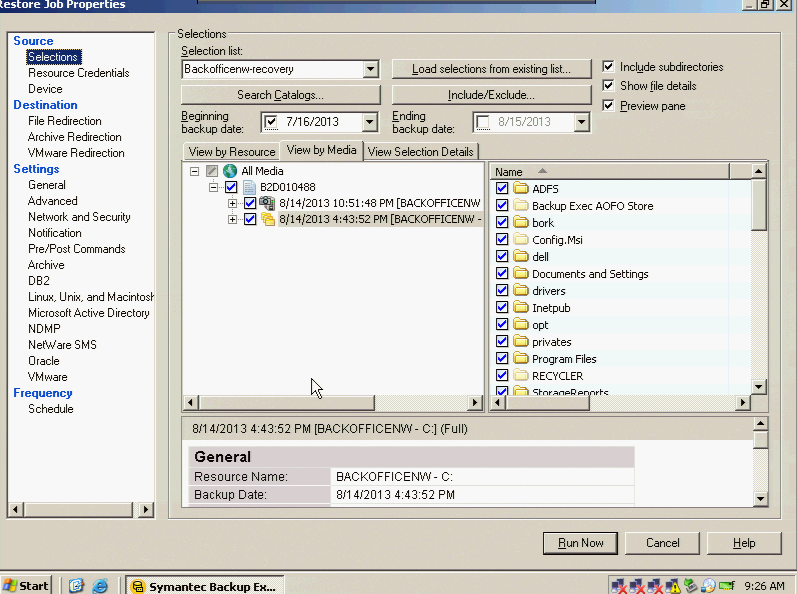Image resolution: width=798 pixels, height=594 pixels.
Task: Open Microsoft Active Directory settings
Action: (x=89, y=313)
